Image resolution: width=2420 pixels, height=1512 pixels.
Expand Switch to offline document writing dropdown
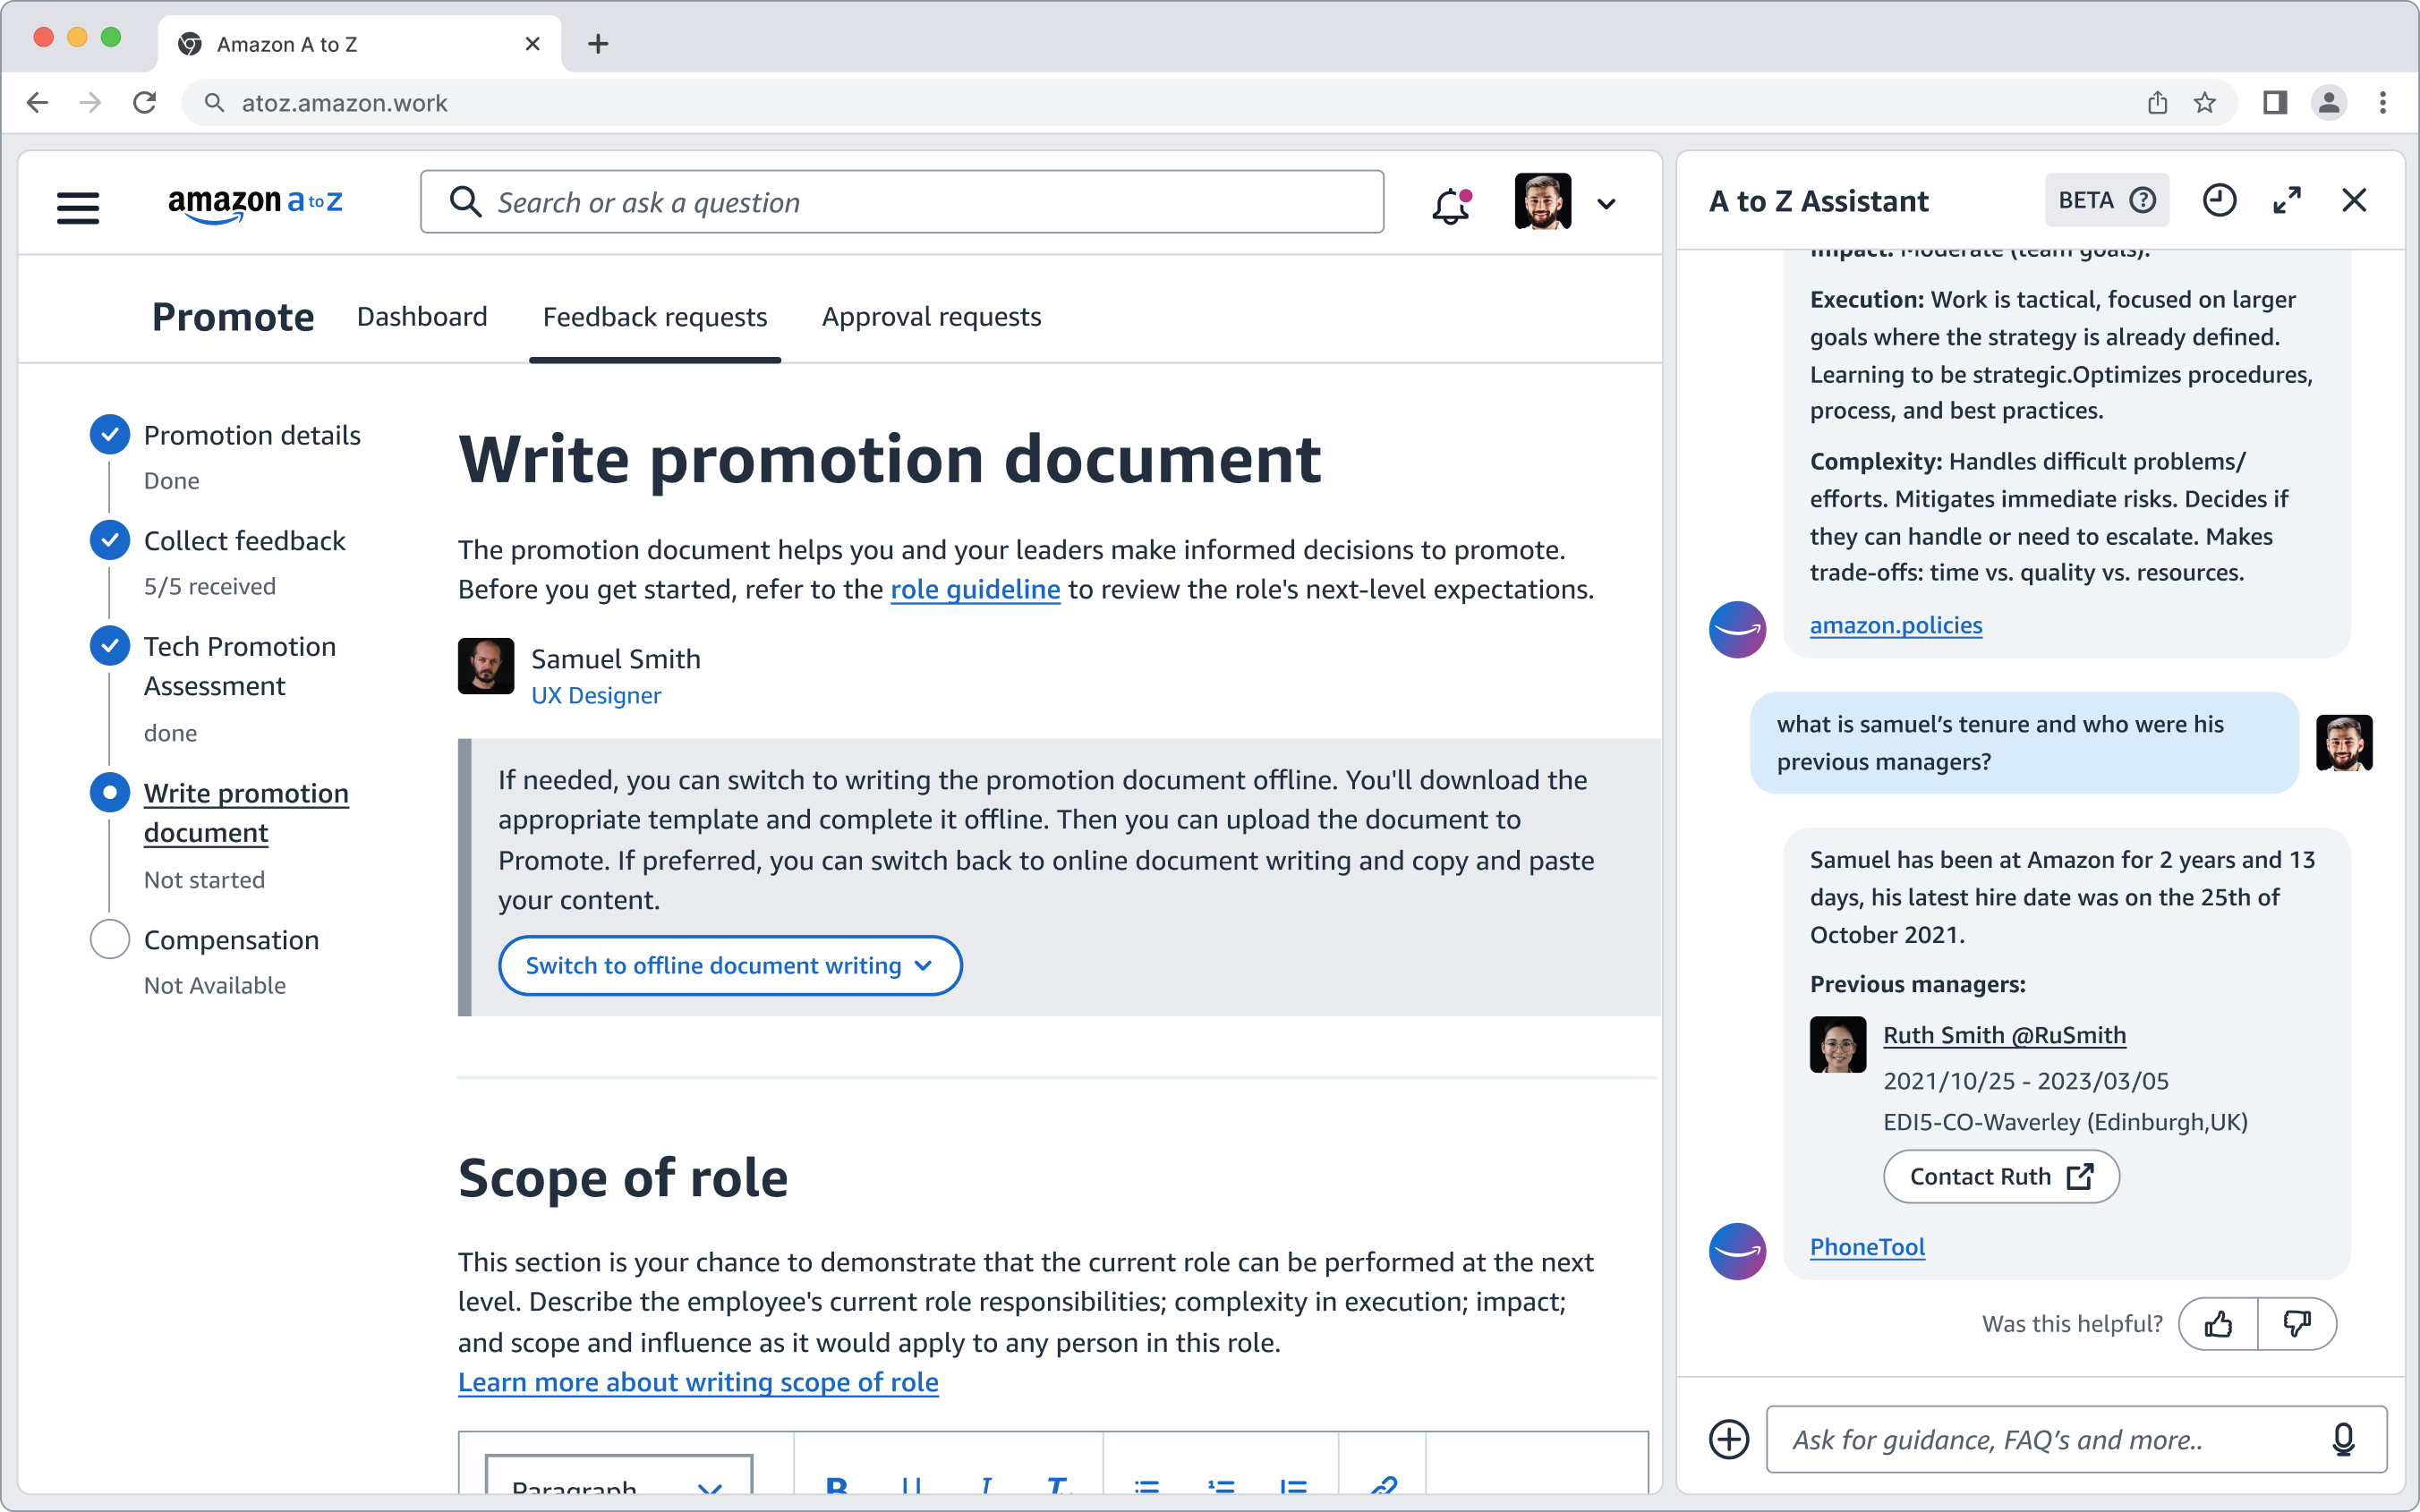729,965
